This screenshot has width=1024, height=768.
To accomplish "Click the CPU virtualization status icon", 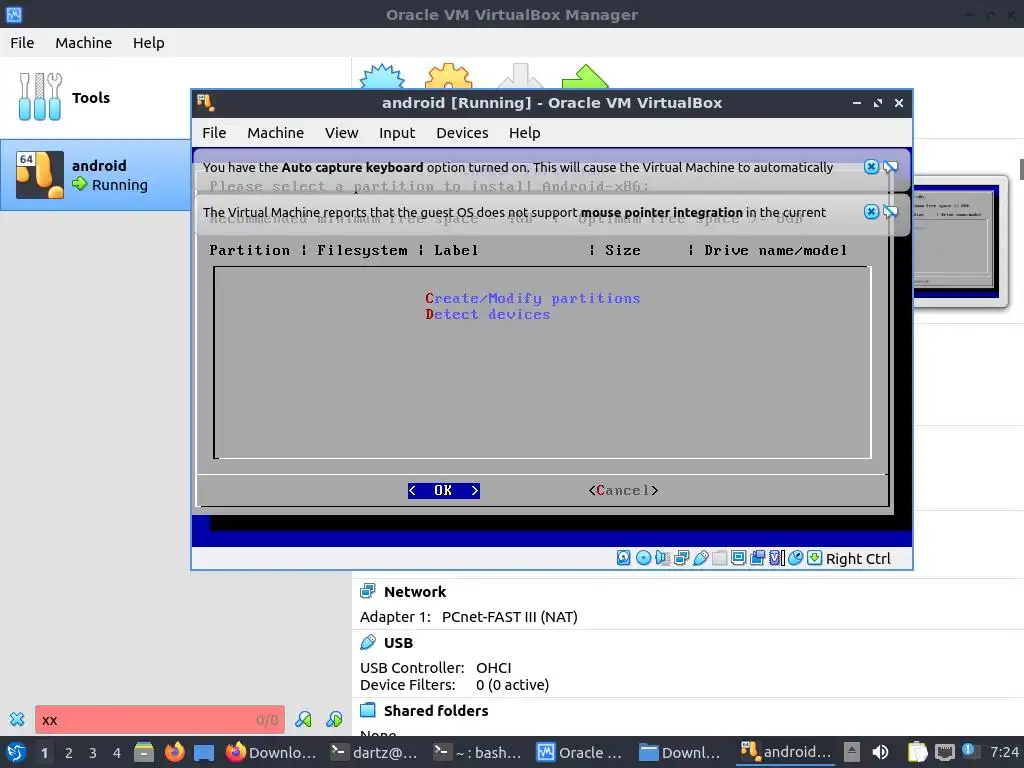I will pos(776,558).
